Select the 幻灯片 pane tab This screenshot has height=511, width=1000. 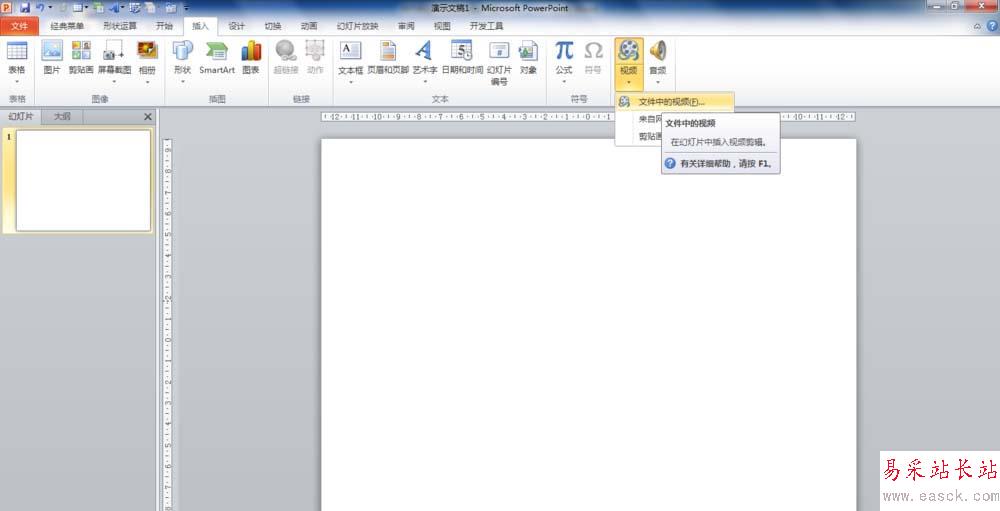20,117
